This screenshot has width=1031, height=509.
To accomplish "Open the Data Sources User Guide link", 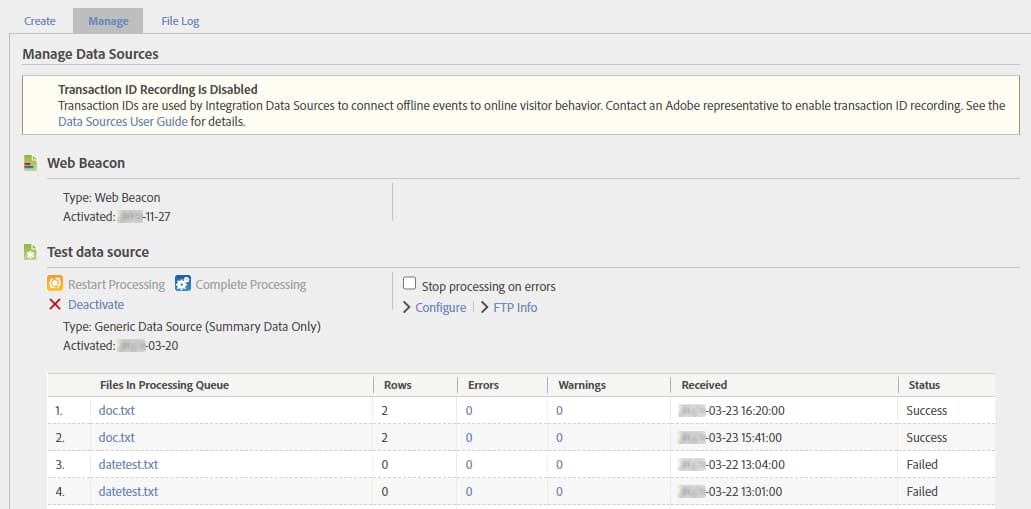I will [123, 122].
